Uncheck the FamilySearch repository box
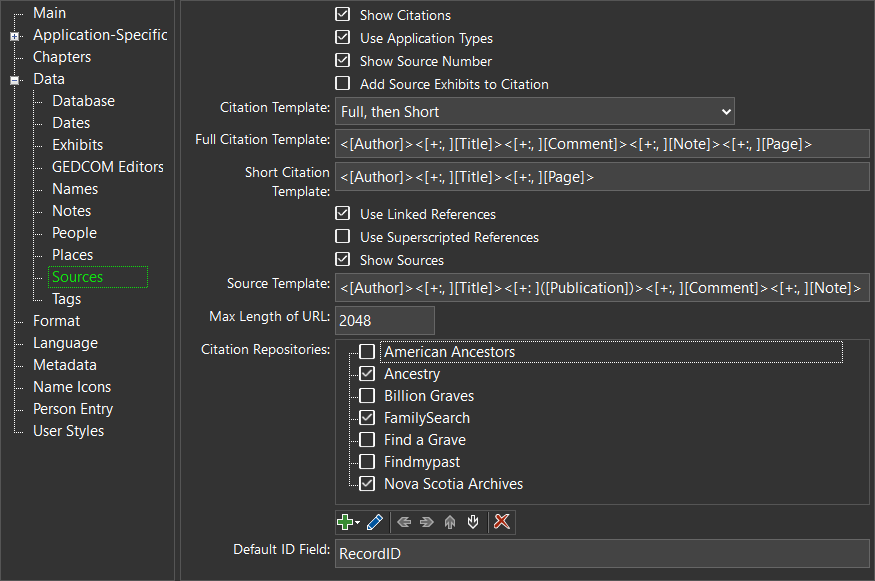The height and width of the screenshot is (581, 875). pyautogui.click(x=367, y=417)
